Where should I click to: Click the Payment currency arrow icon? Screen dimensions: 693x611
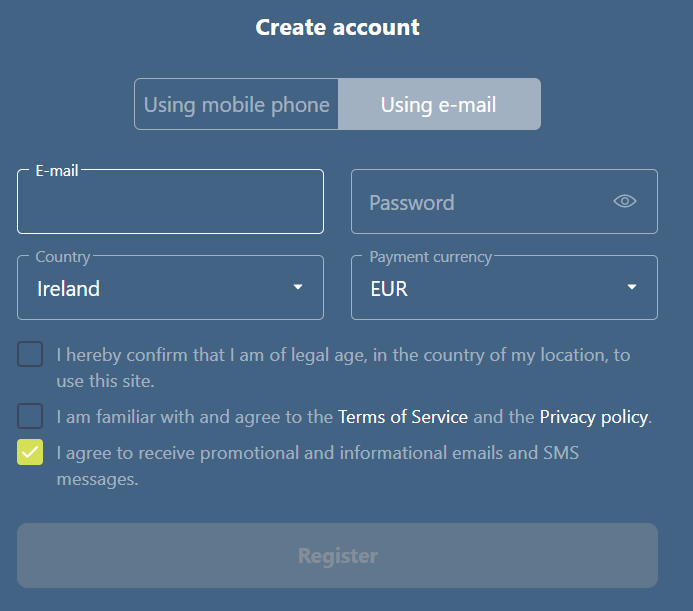[x=632, y=287]
